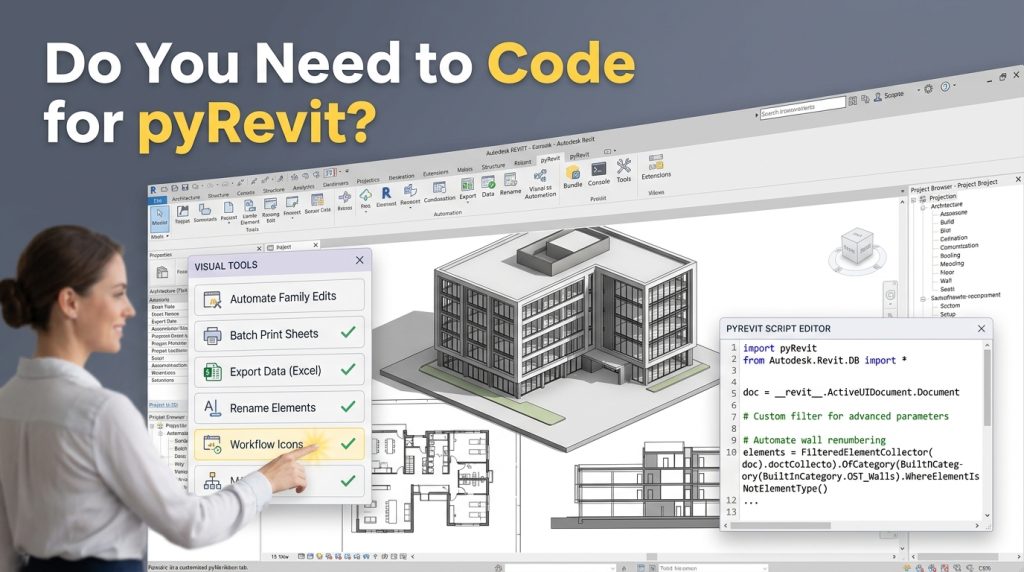Screen dimensions: 1024x572
Task: Click Rename Elements button
Action: tap(280, 407)
